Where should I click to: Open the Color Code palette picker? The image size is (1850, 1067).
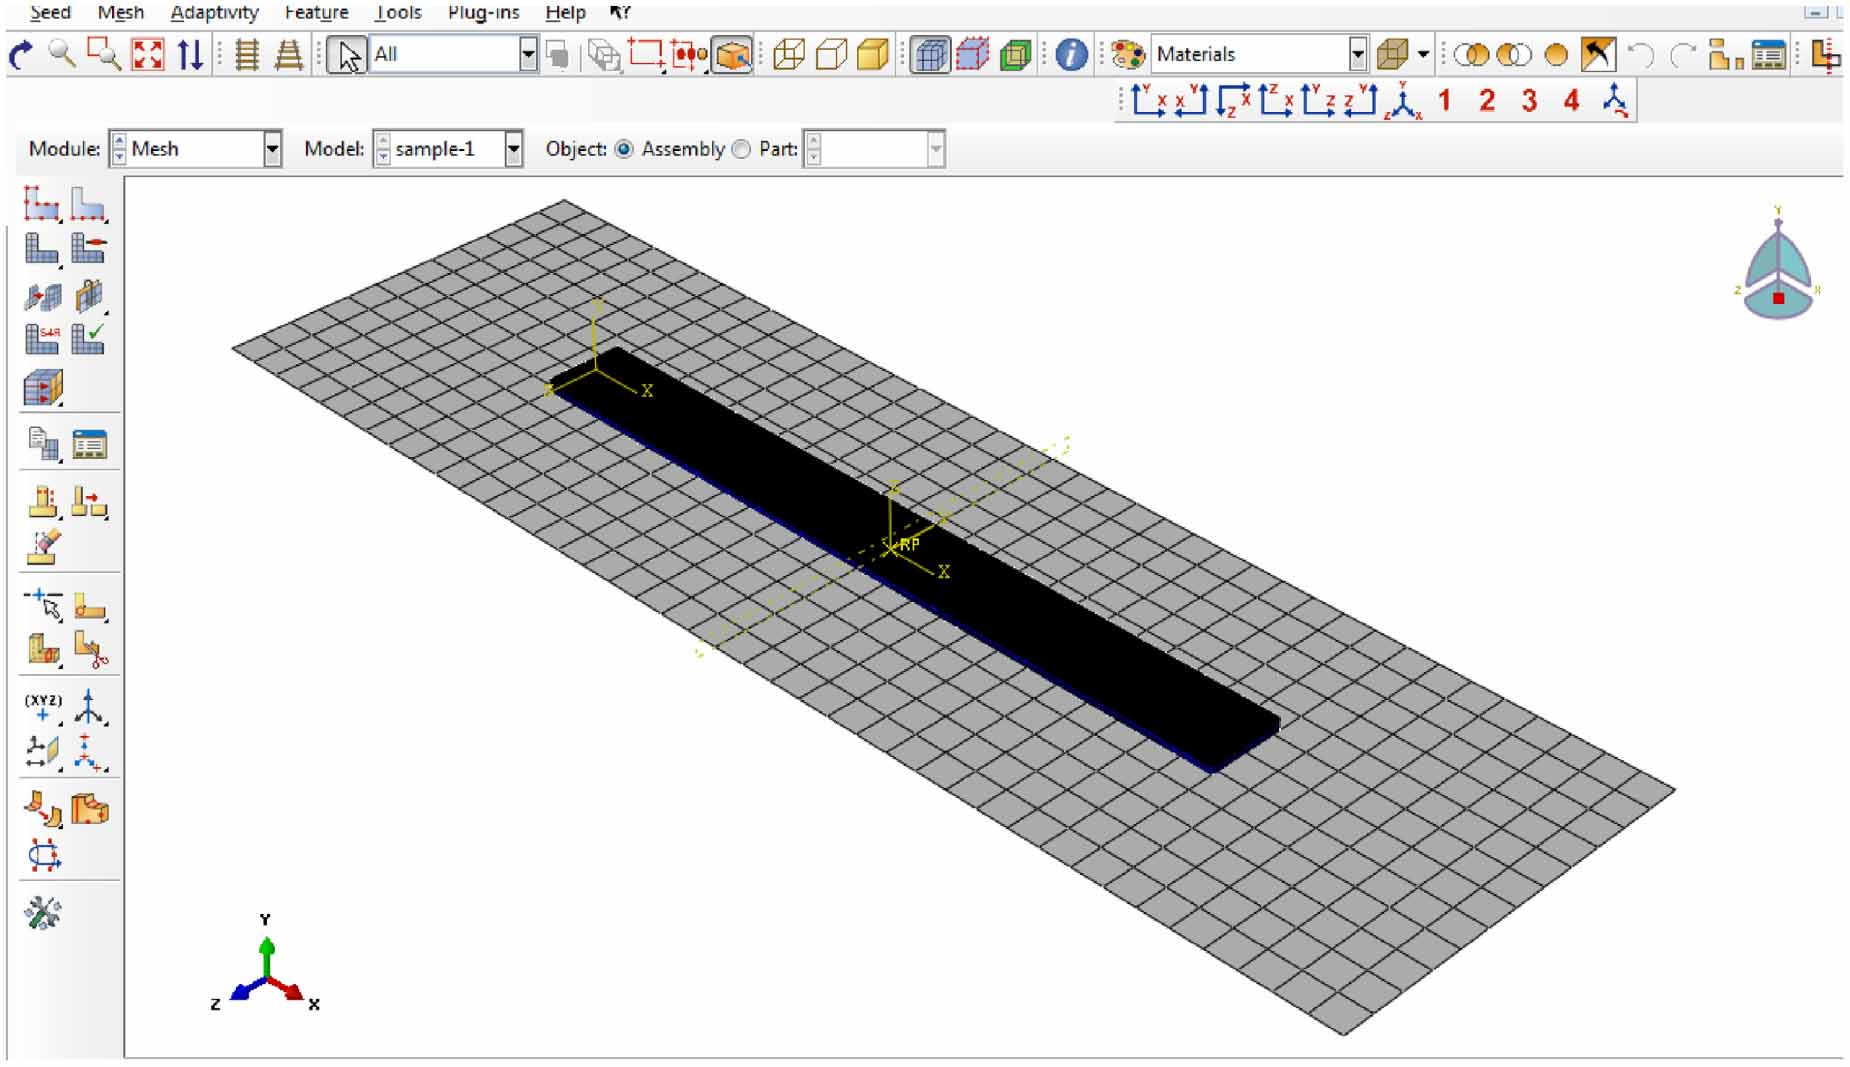pyautogui.click(x=1126, y=55)
